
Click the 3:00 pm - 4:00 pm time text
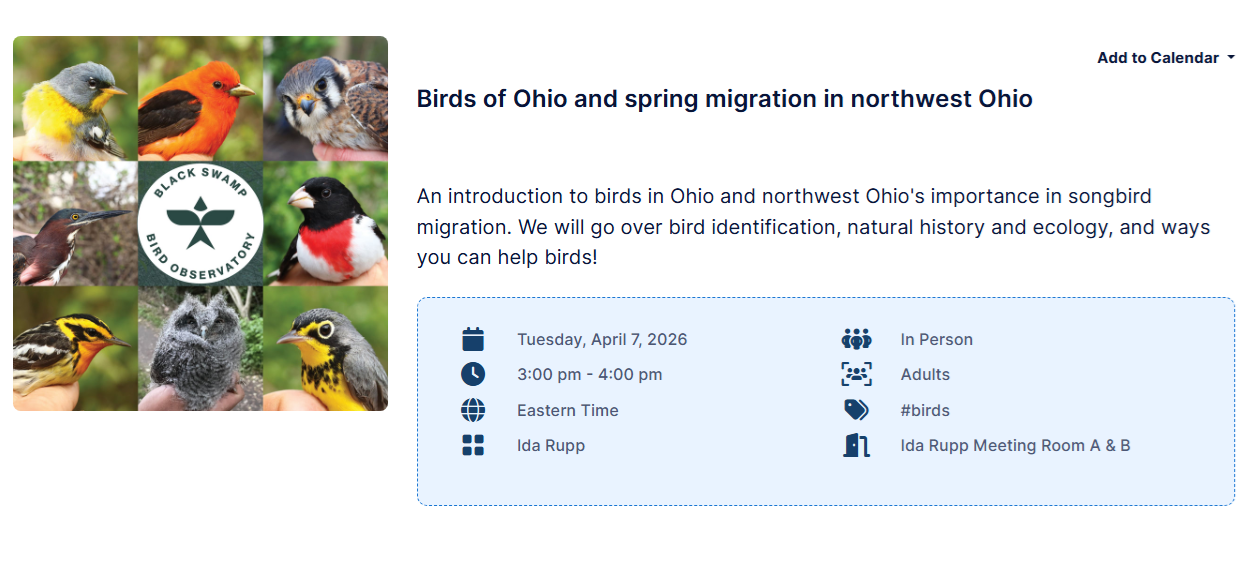coord(589,374)
